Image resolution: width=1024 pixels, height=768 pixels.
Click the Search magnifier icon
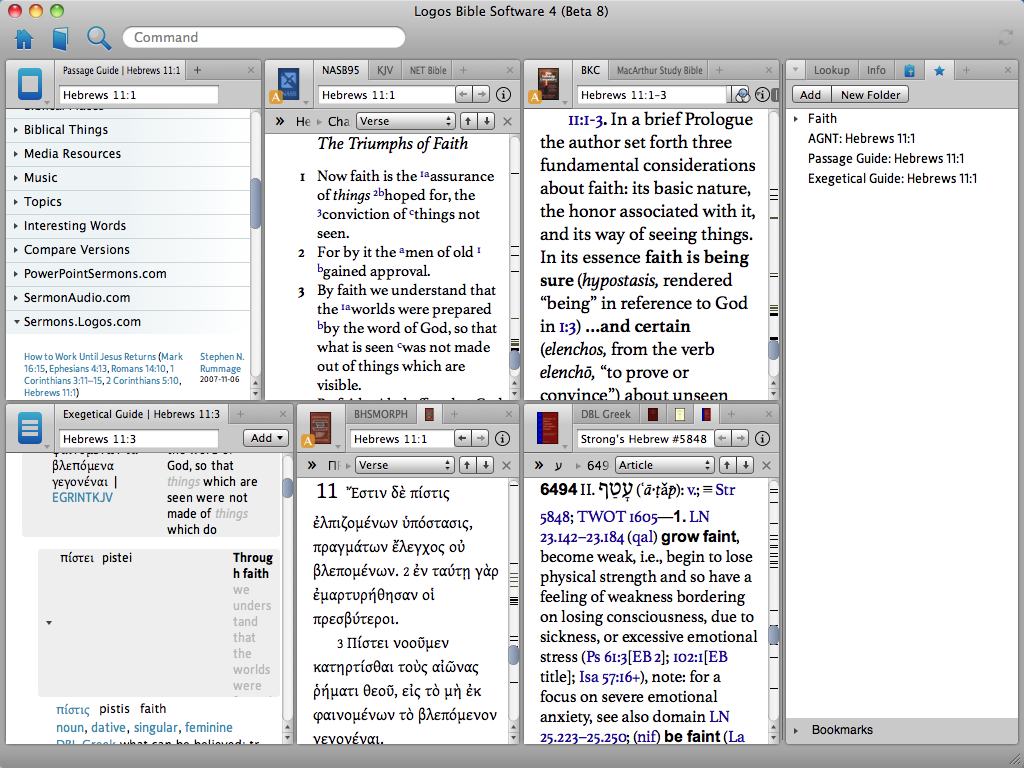tap(99, 38)
